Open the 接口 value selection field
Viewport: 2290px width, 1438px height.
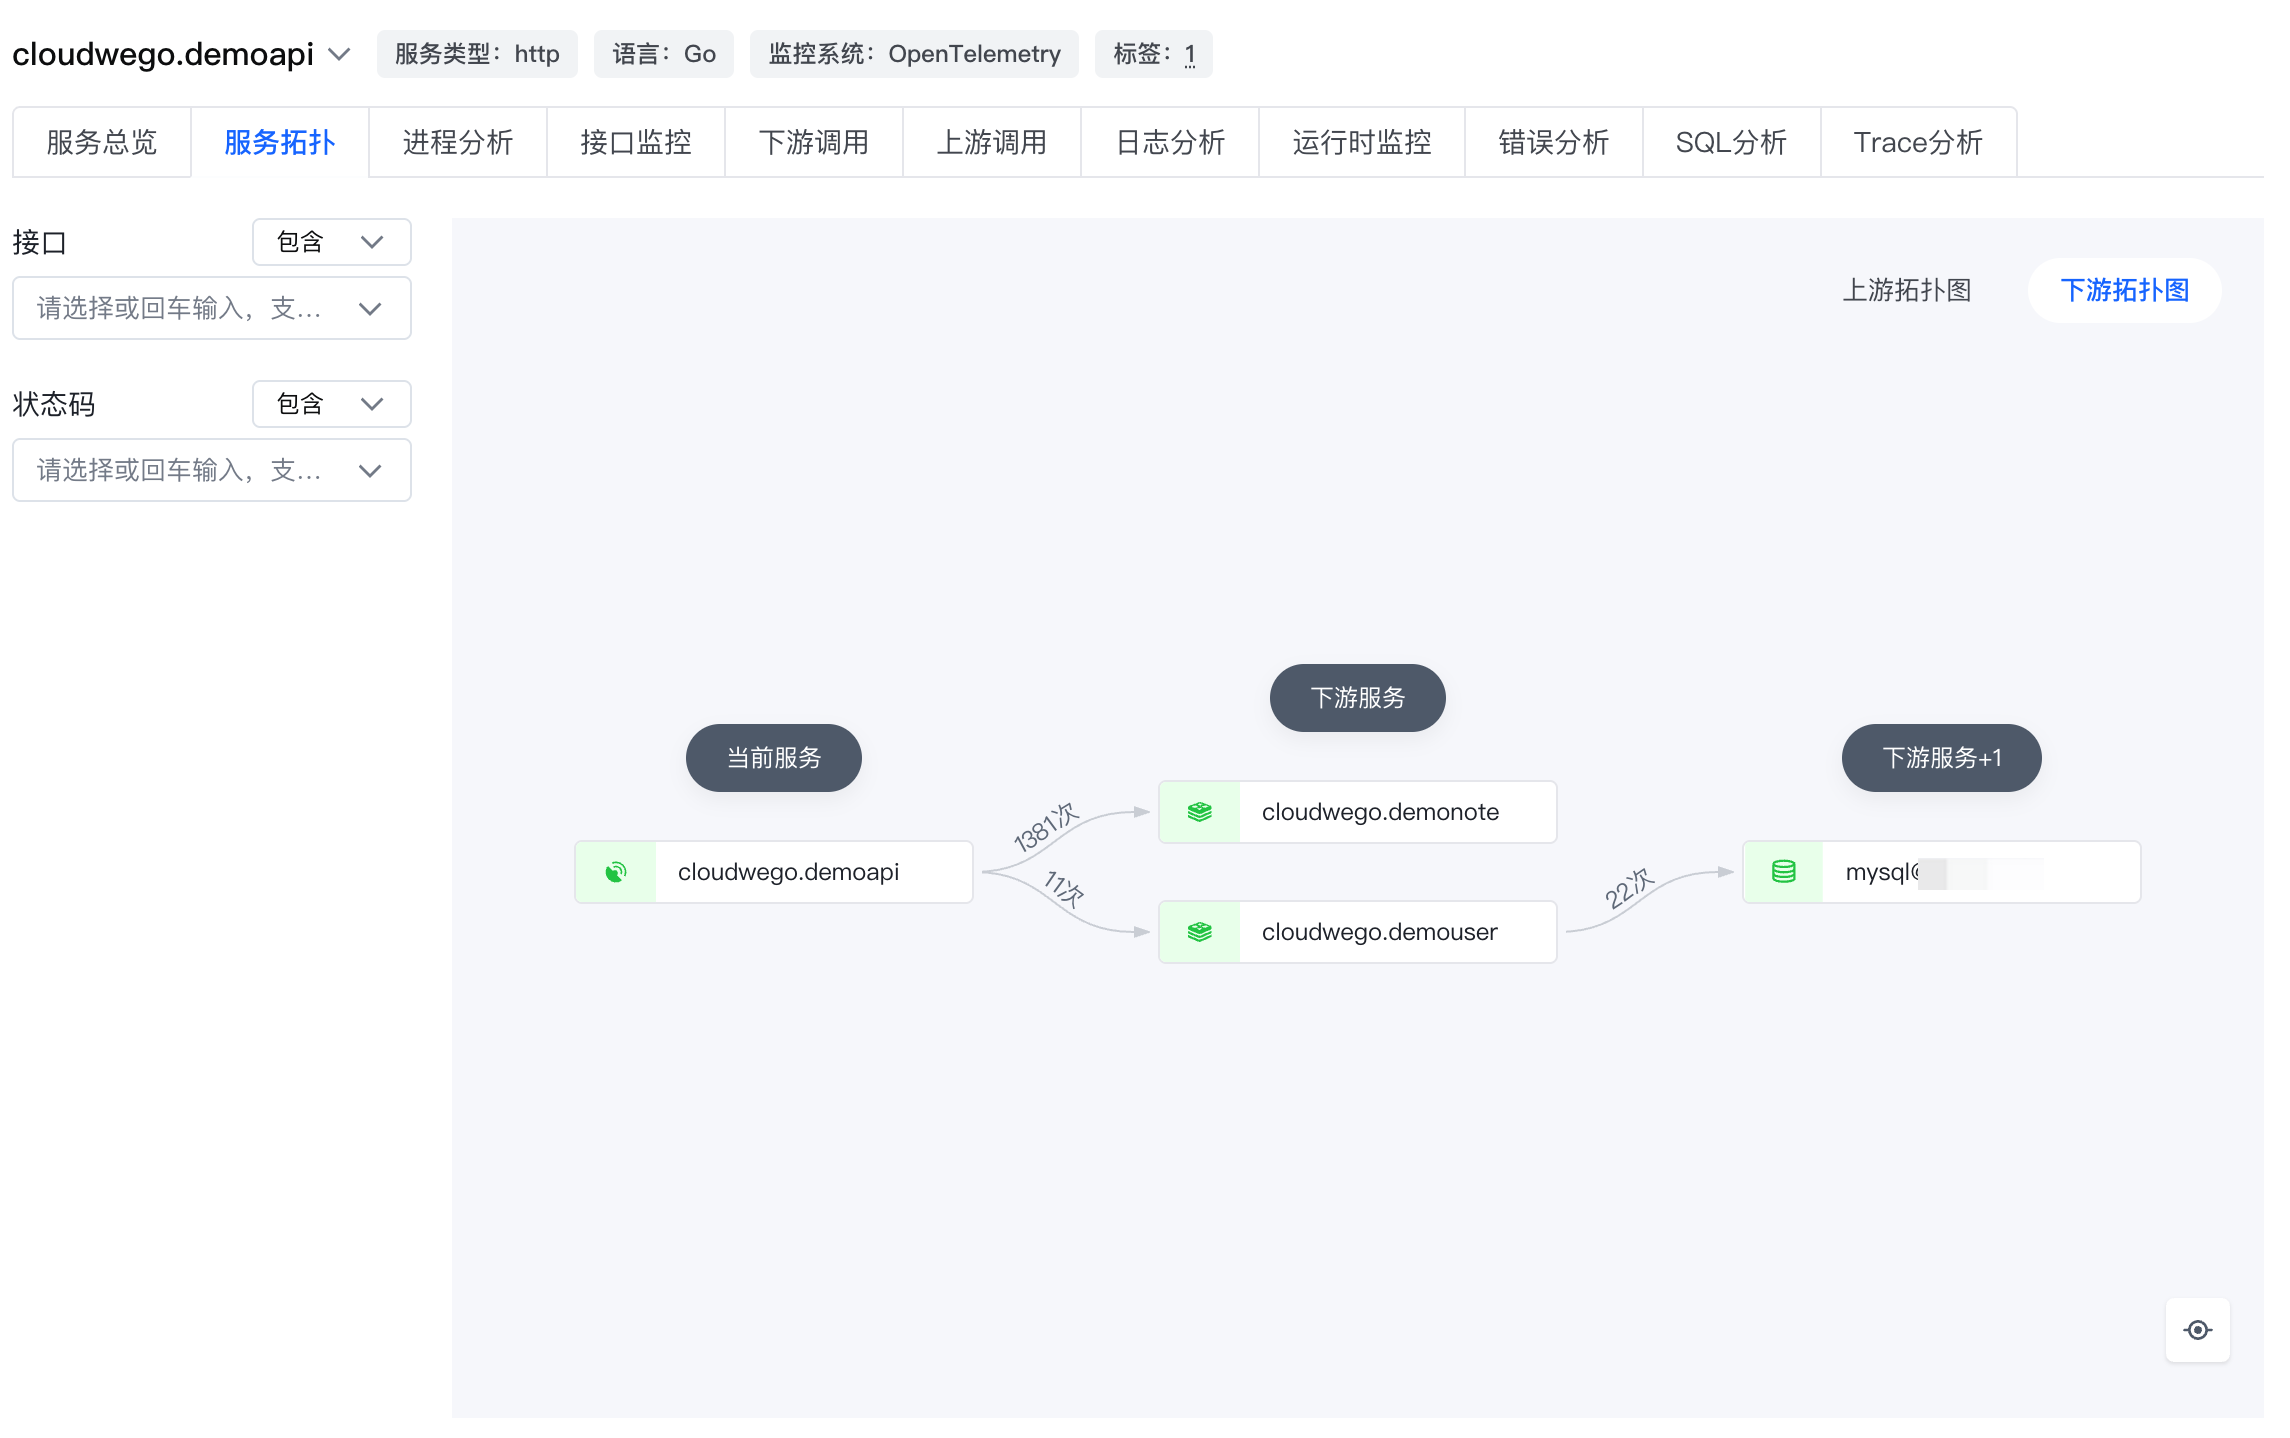211,308
